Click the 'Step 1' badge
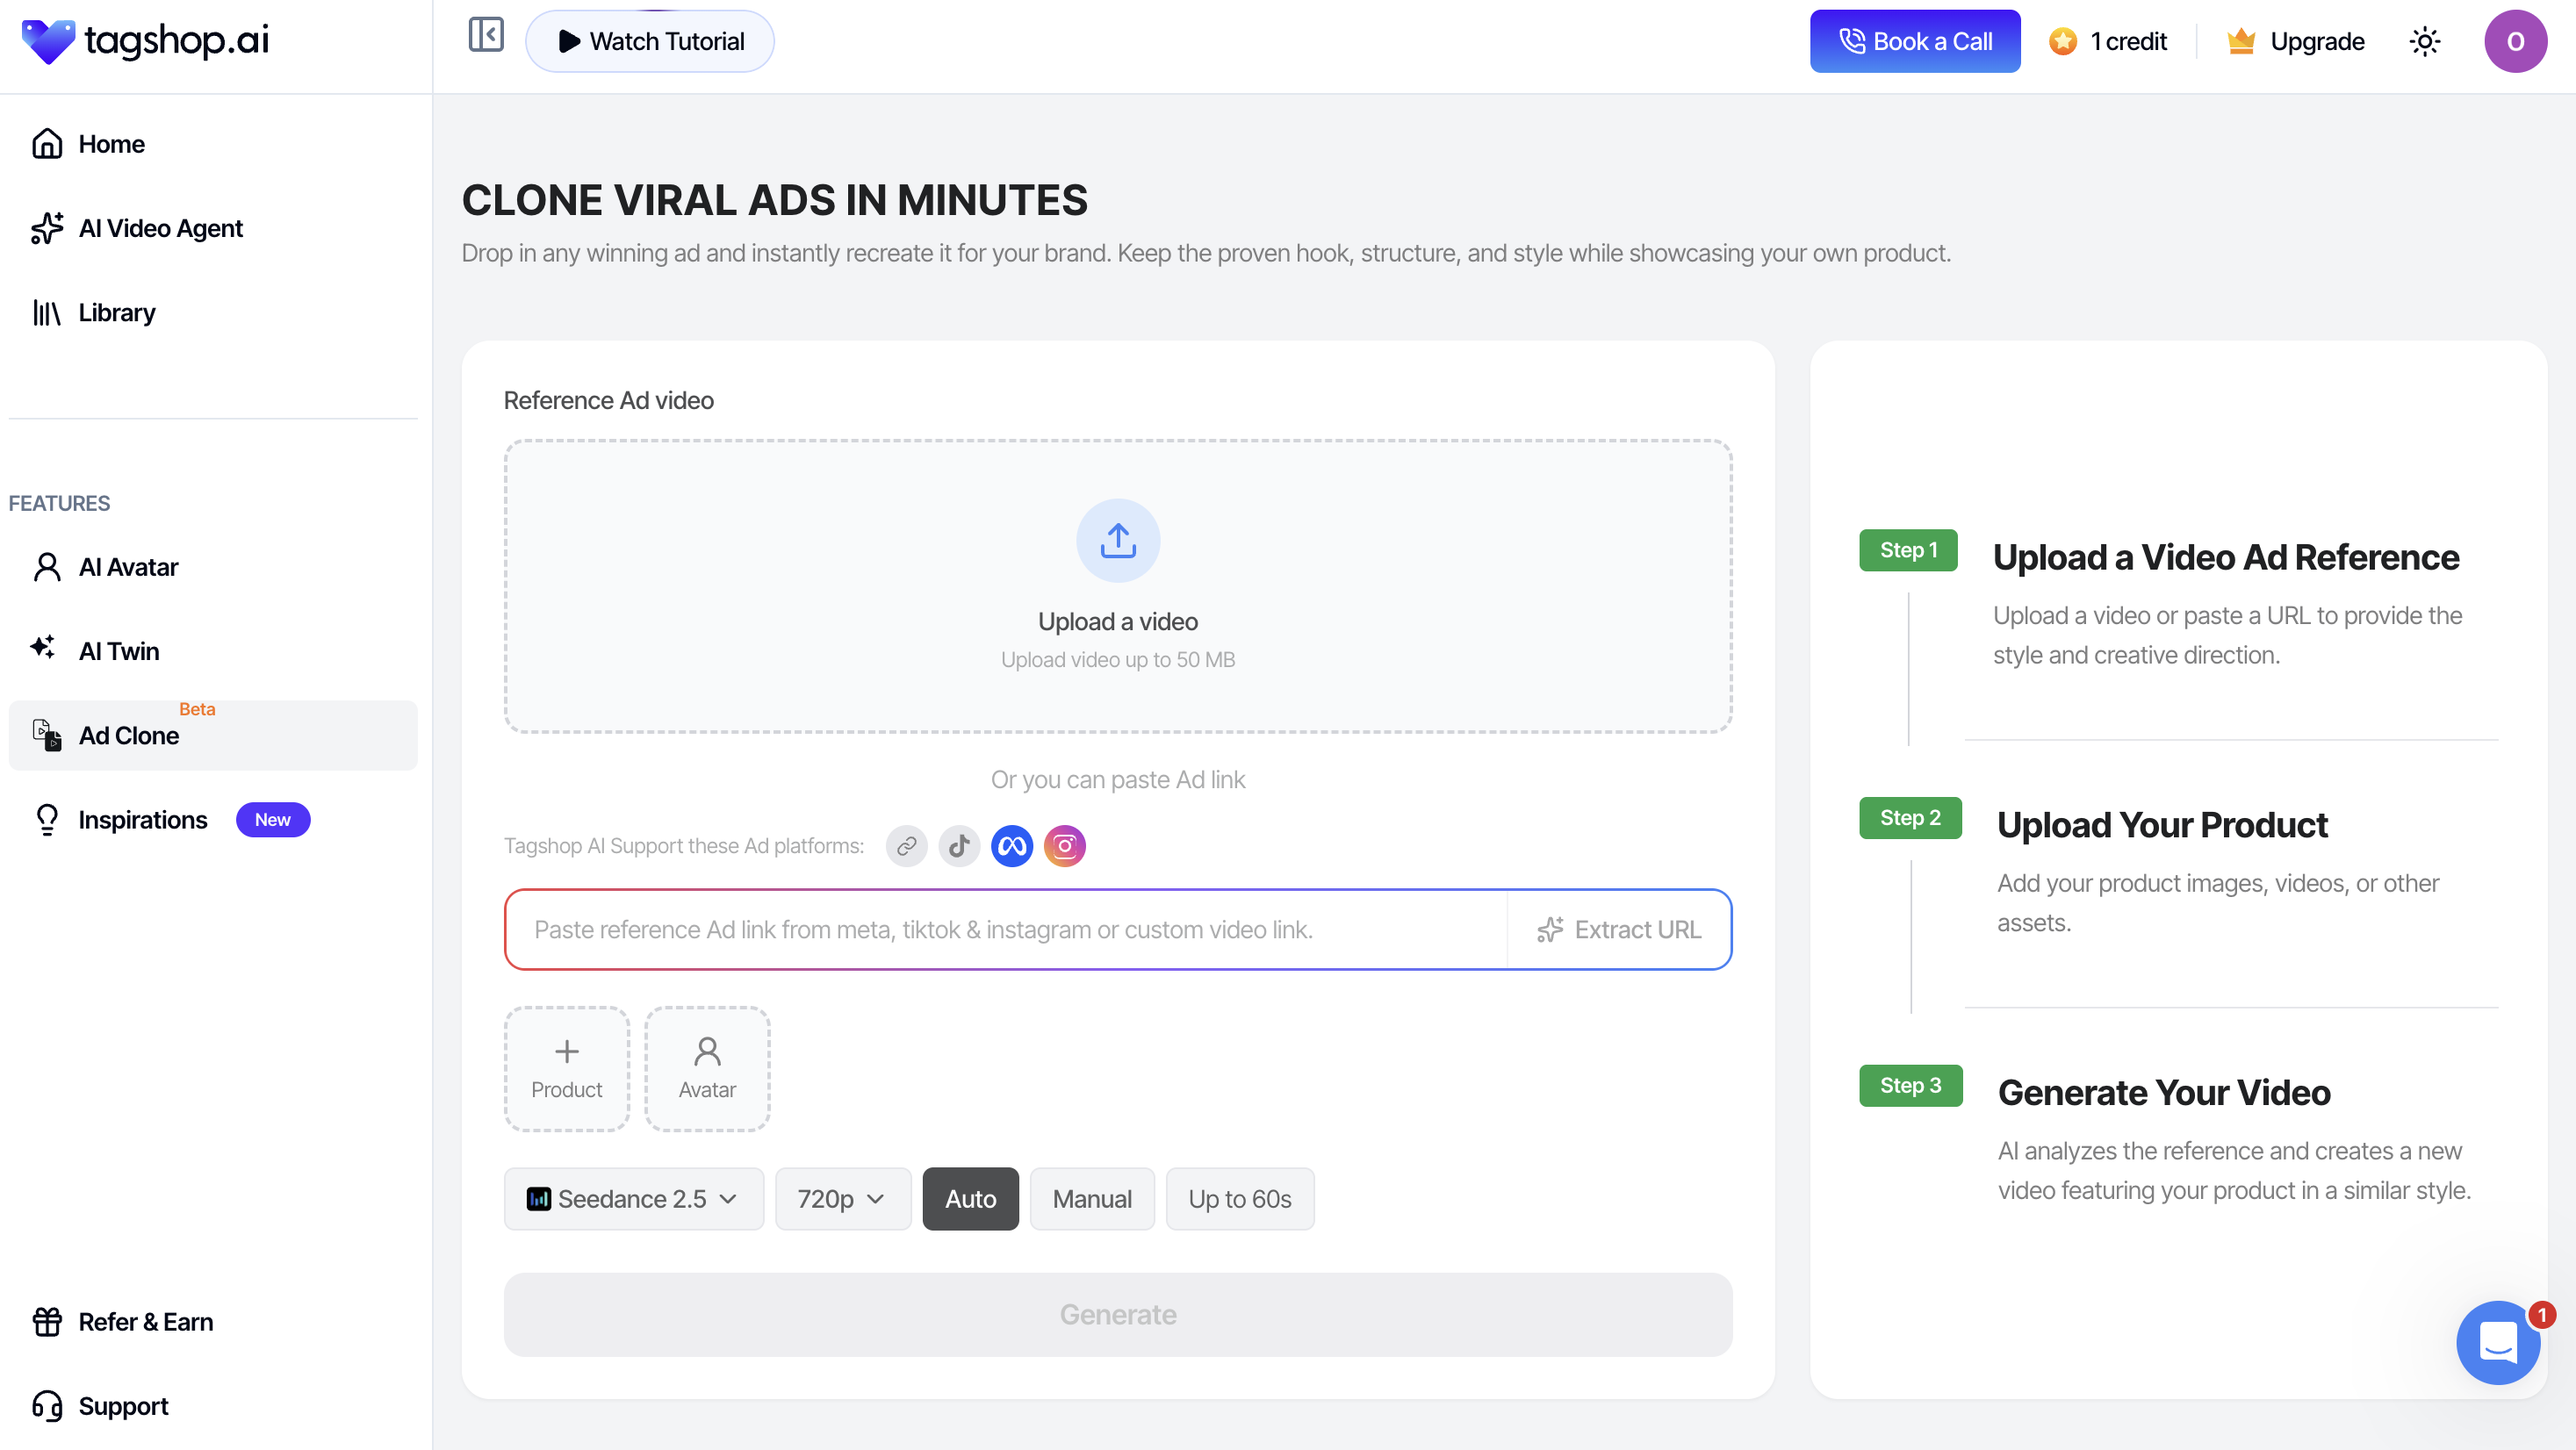The image size is (2576, 1450). click(1908, 550)
